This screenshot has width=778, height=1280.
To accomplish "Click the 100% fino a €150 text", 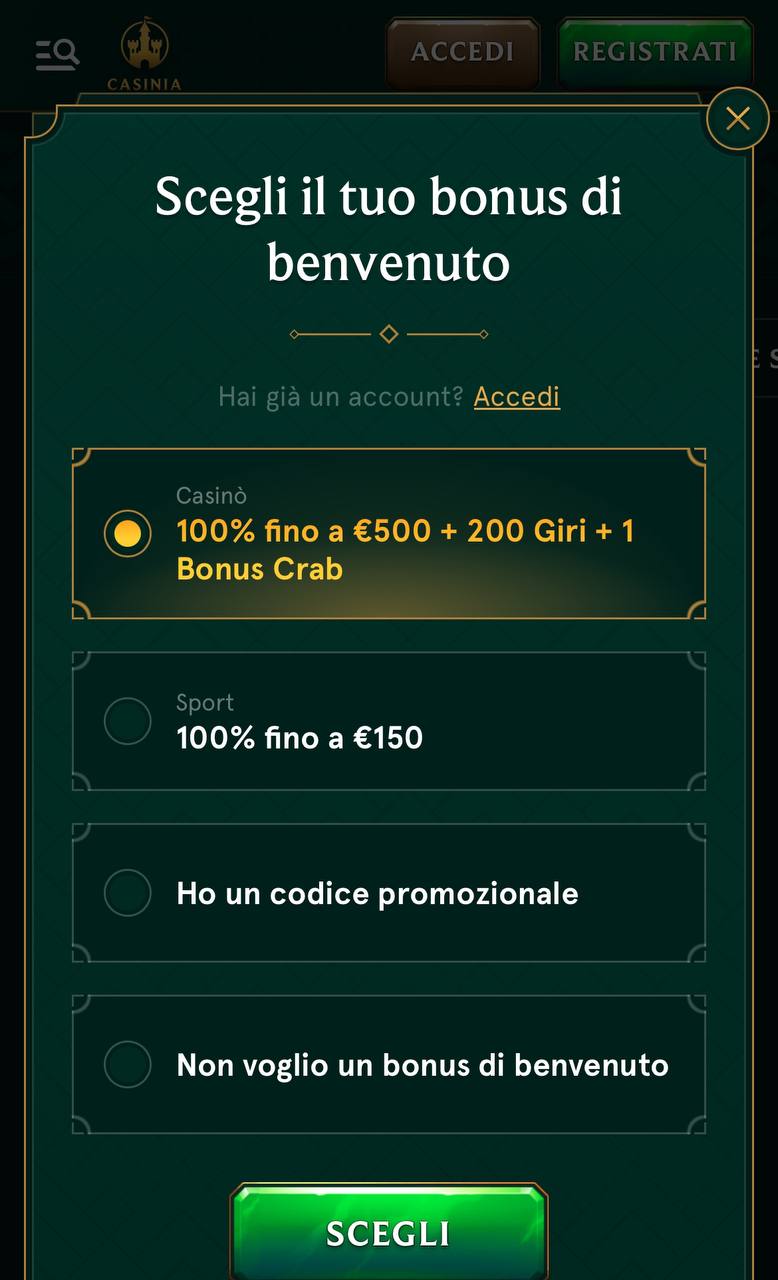I will point(299,738).
